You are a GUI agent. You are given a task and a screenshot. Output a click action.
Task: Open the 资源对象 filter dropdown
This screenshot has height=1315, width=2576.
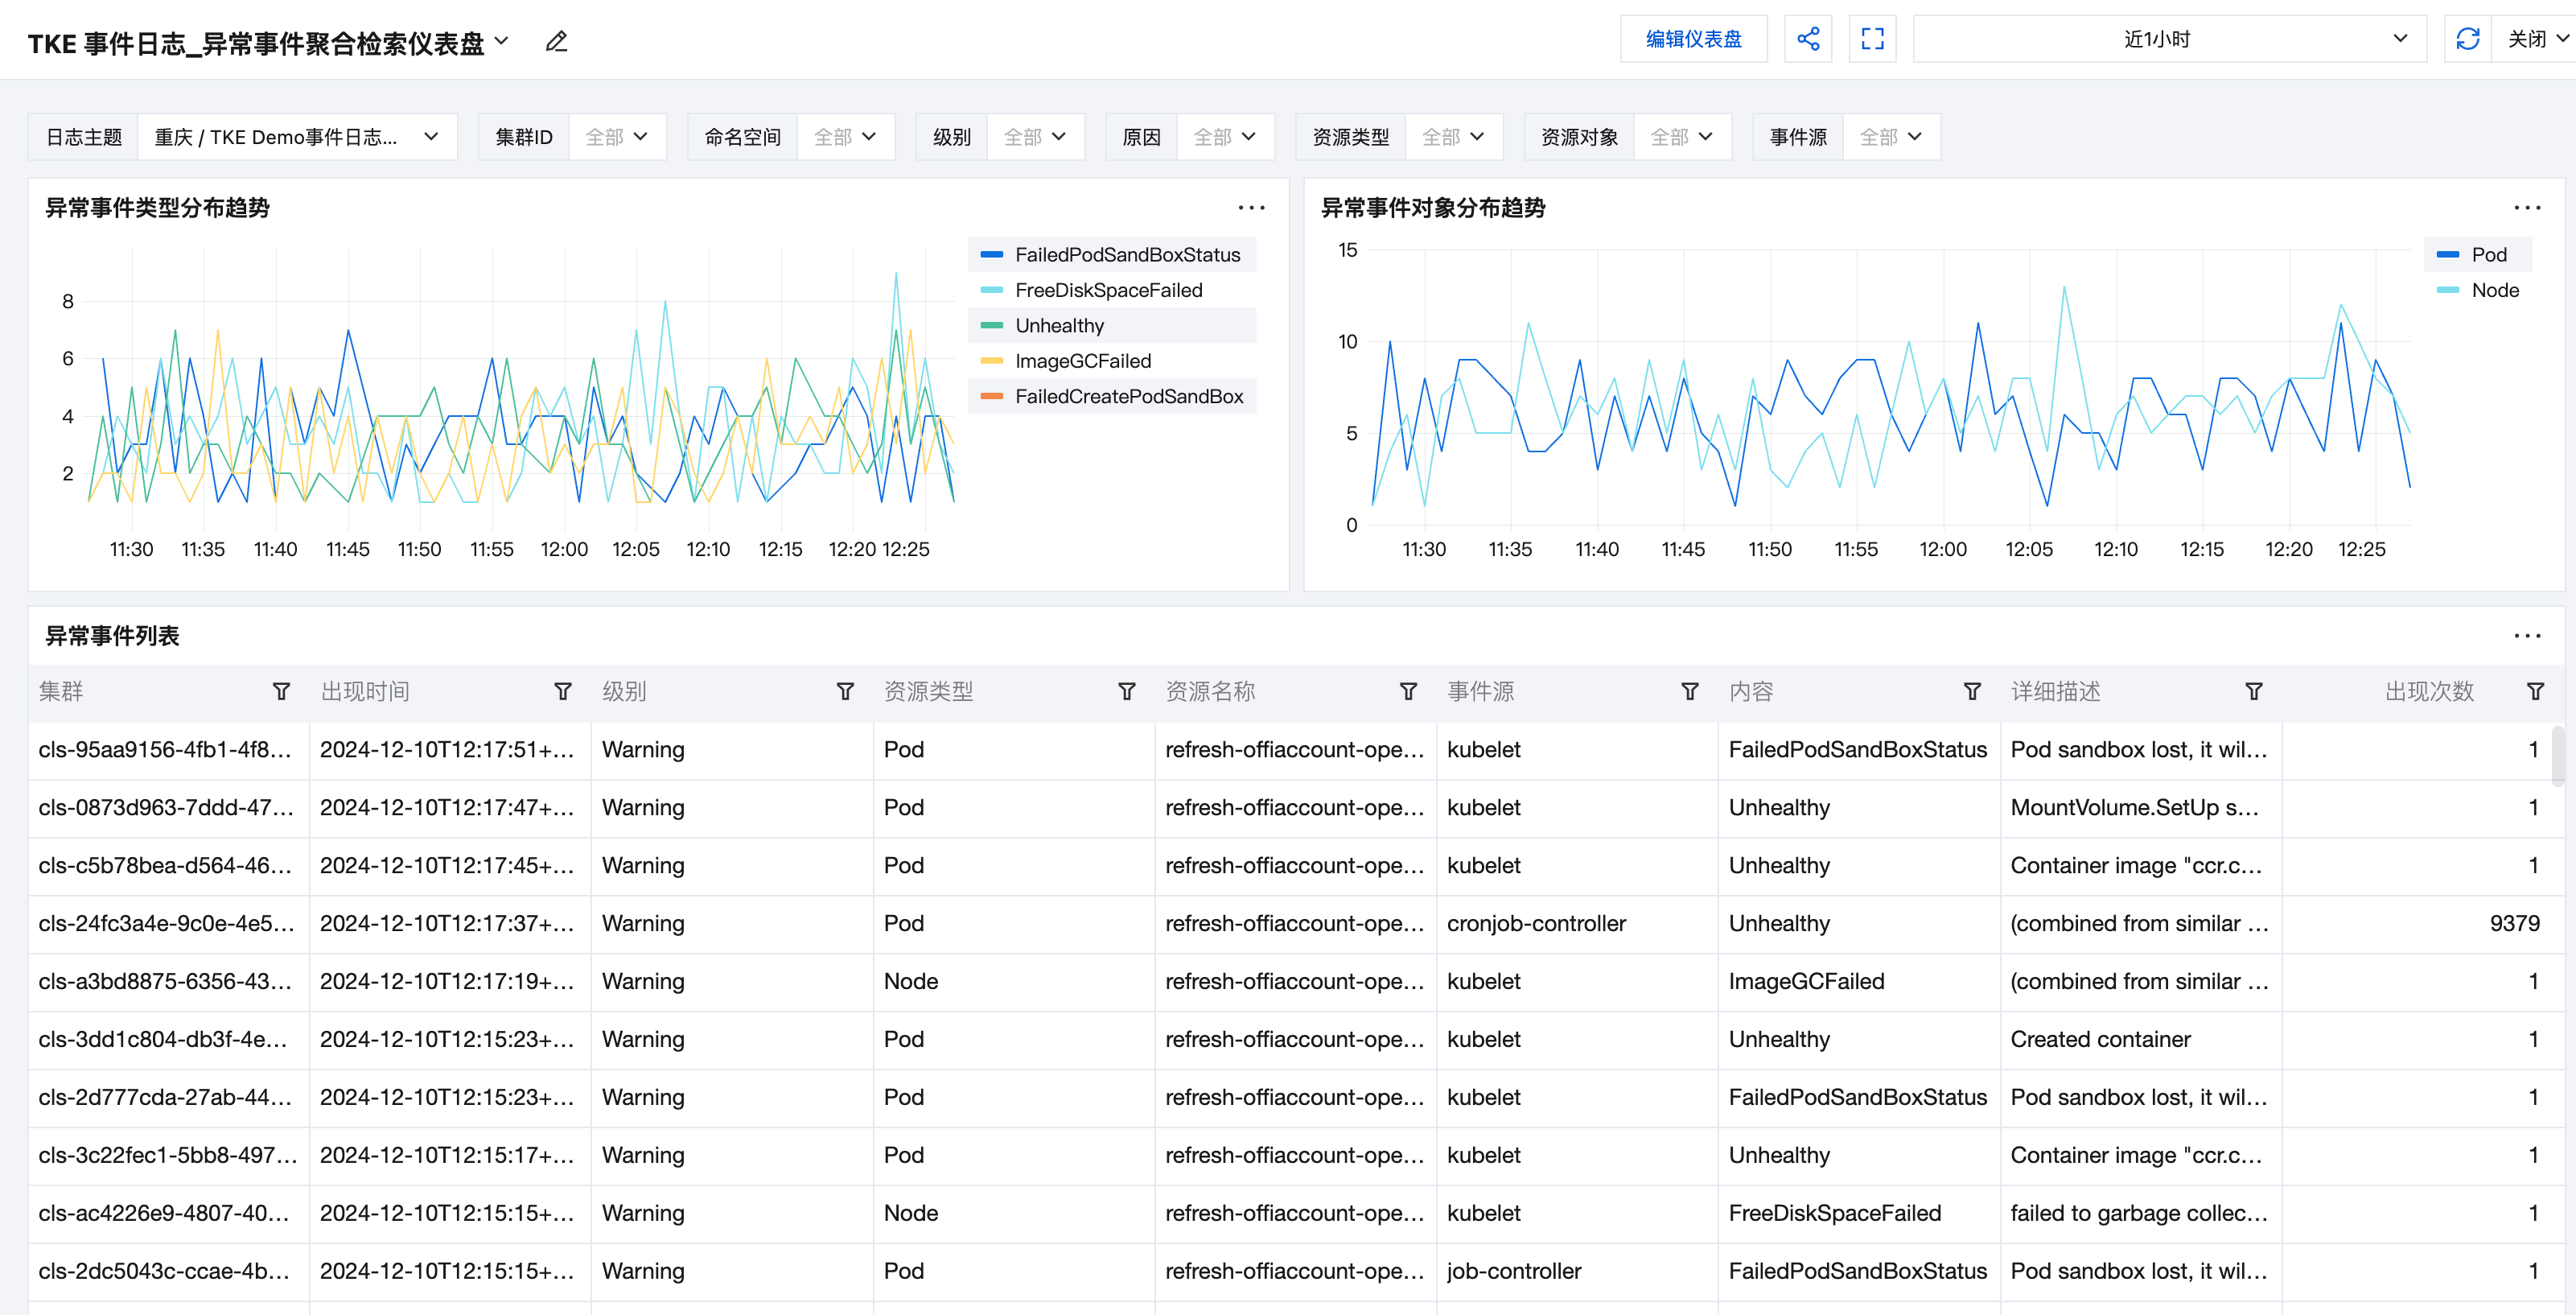[1682, 137]
